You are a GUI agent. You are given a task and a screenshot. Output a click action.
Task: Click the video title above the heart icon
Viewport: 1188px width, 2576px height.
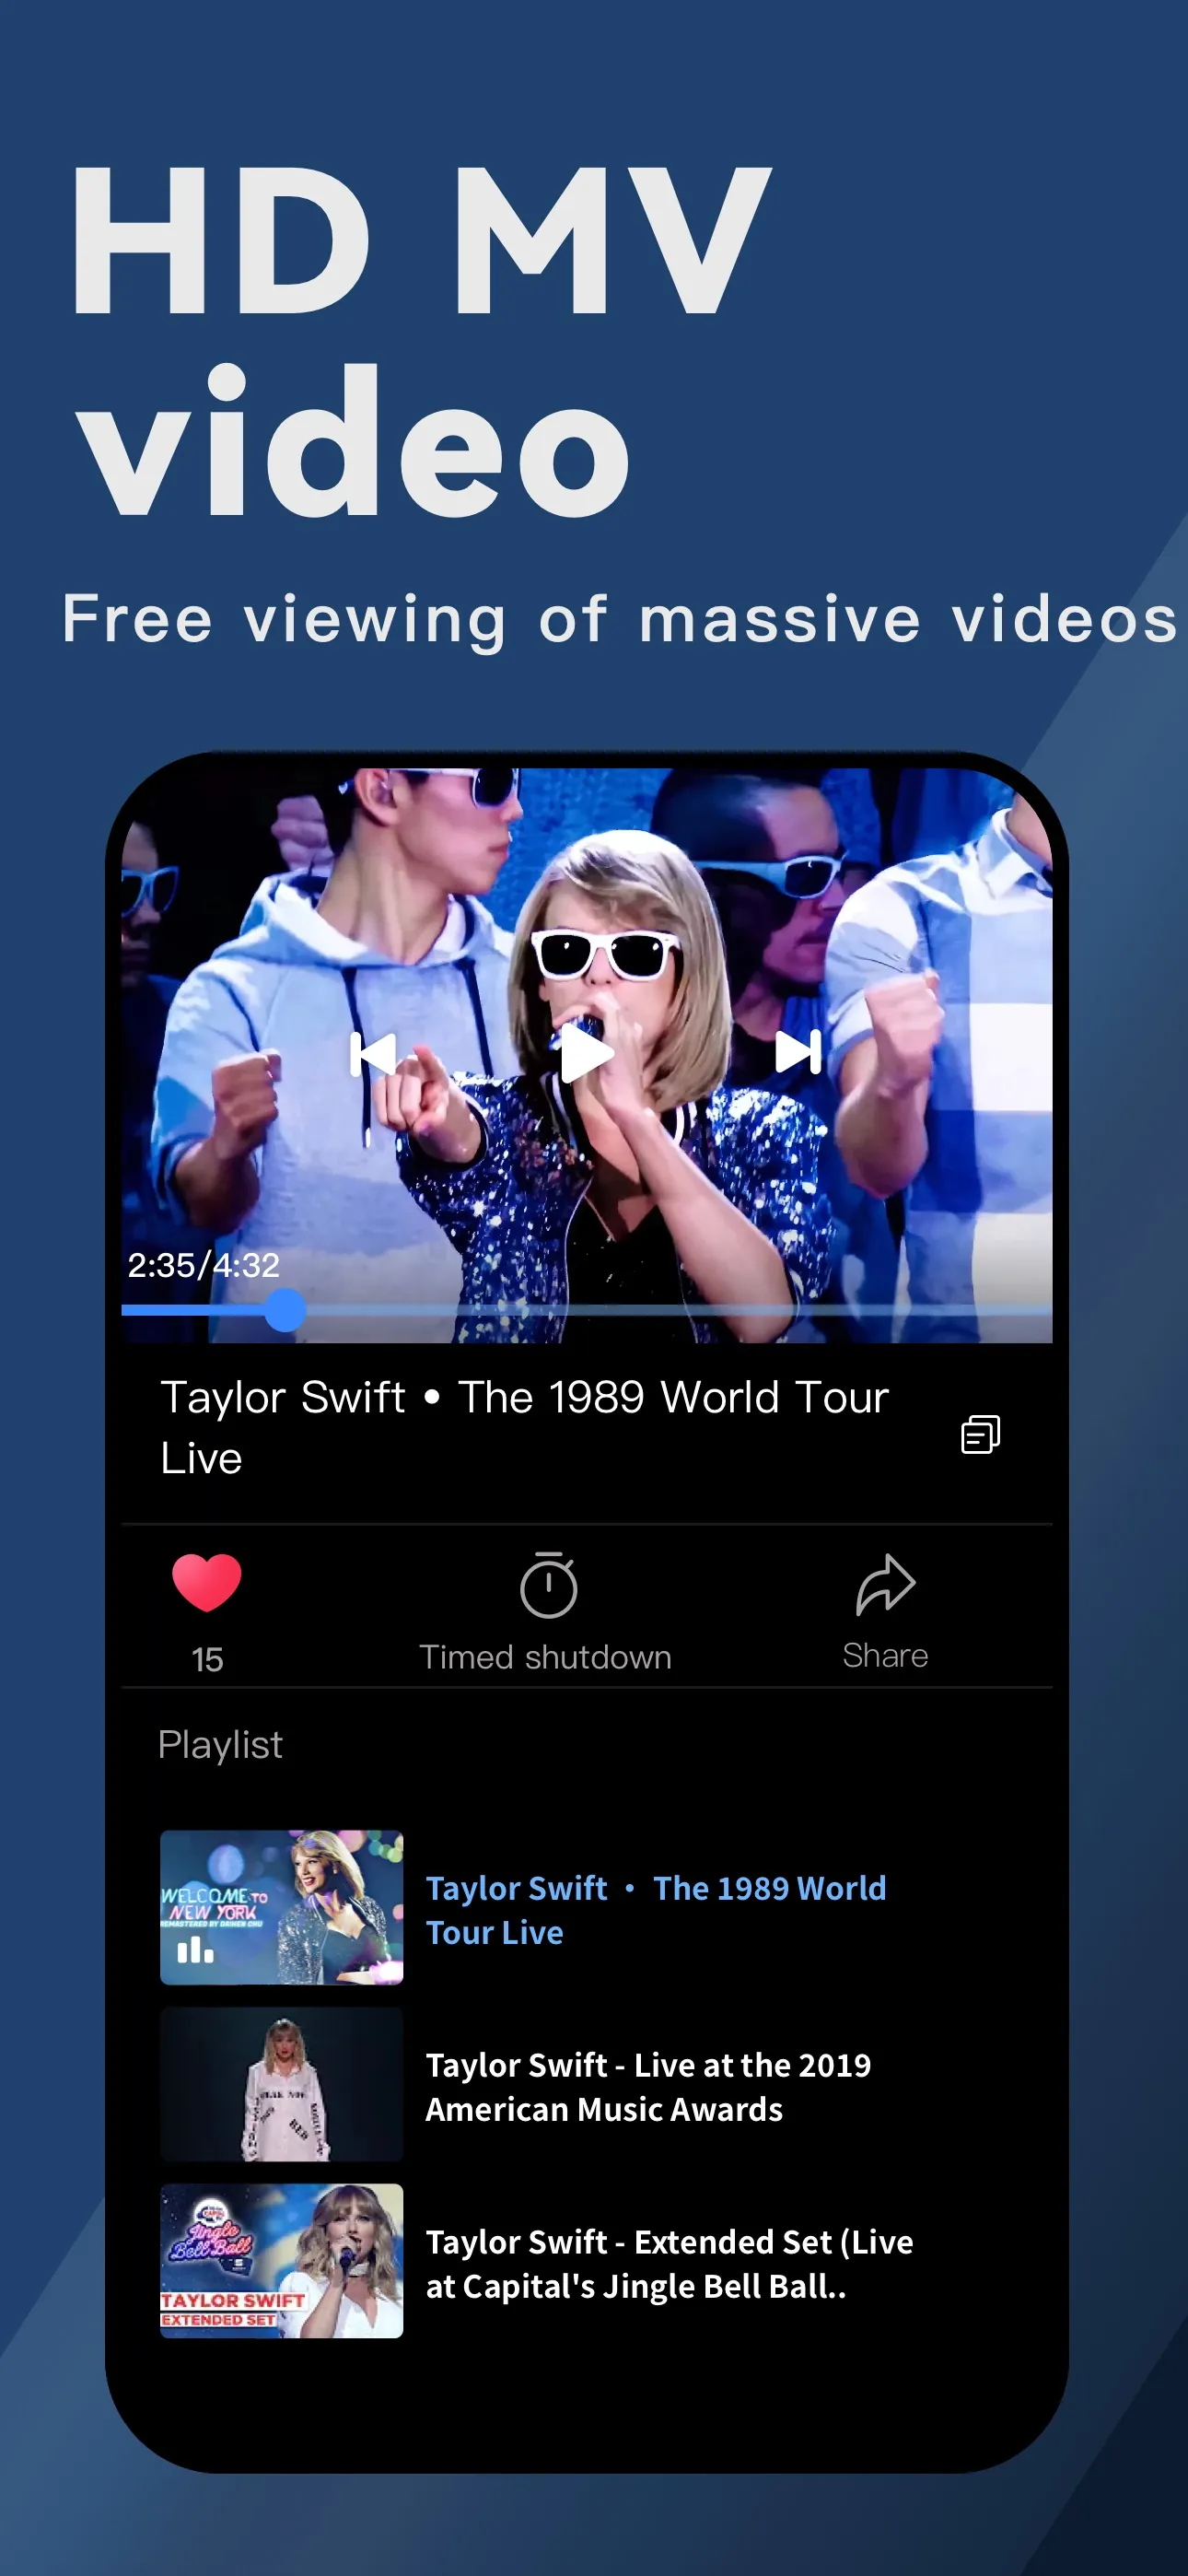point(524,1427)
